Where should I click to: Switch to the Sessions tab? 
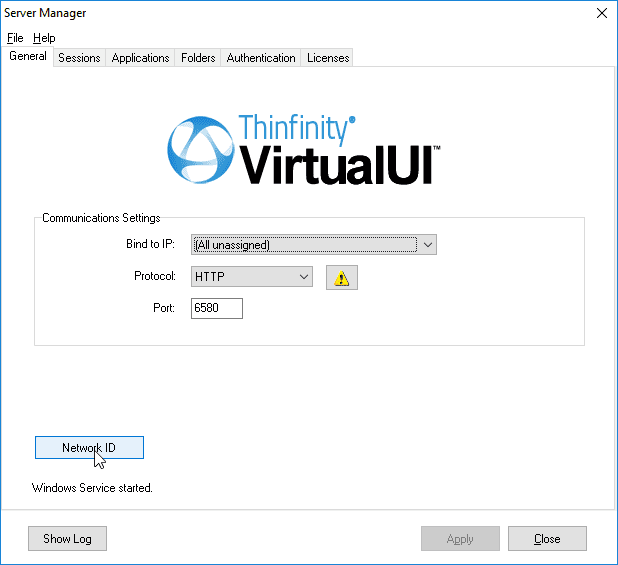pos(79,58)
